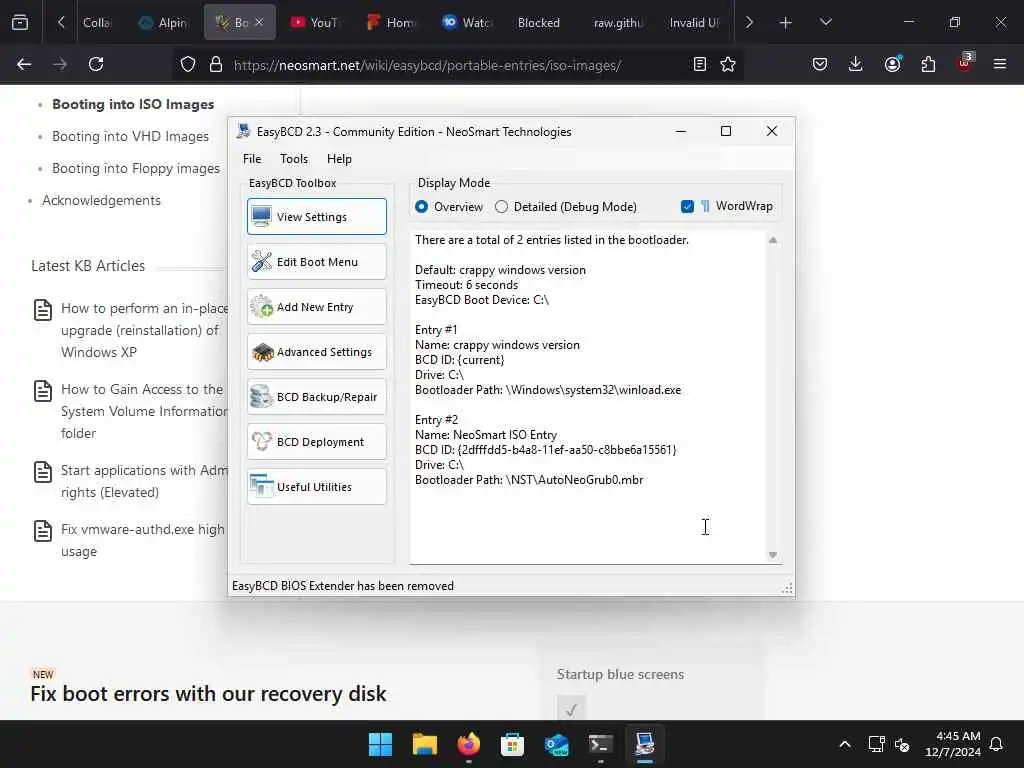The image size is (1024, 768).
Task: Switch to the Watc tab
Action: point(467,23)
